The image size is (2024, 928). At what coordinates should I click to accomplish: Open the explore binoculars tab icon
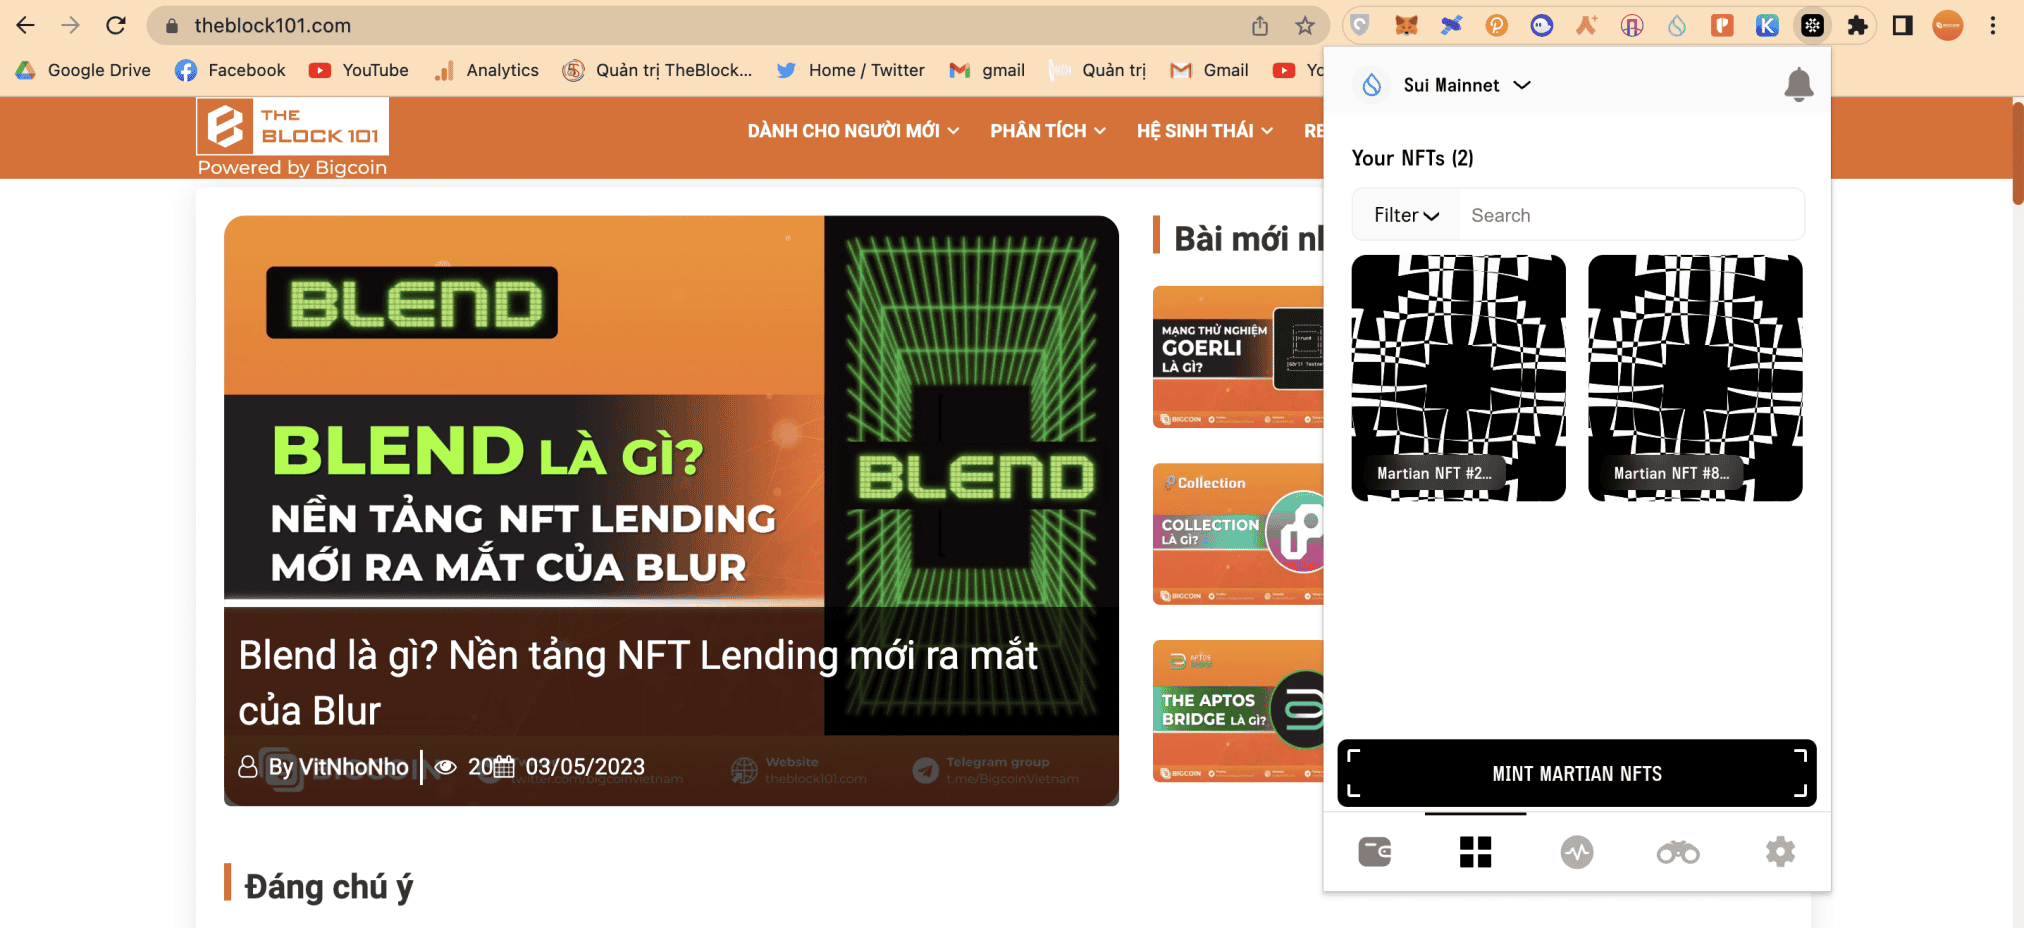(1678, 852)
